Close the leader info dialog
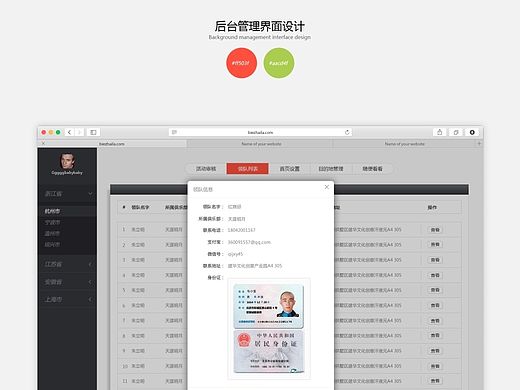 tap(327, 187)
